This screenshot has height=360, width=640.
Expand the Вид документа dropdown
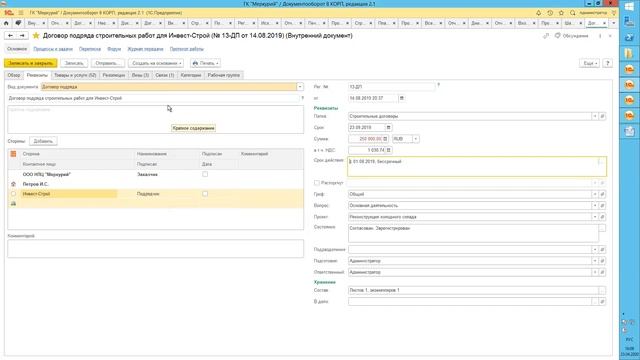(300, 87)
